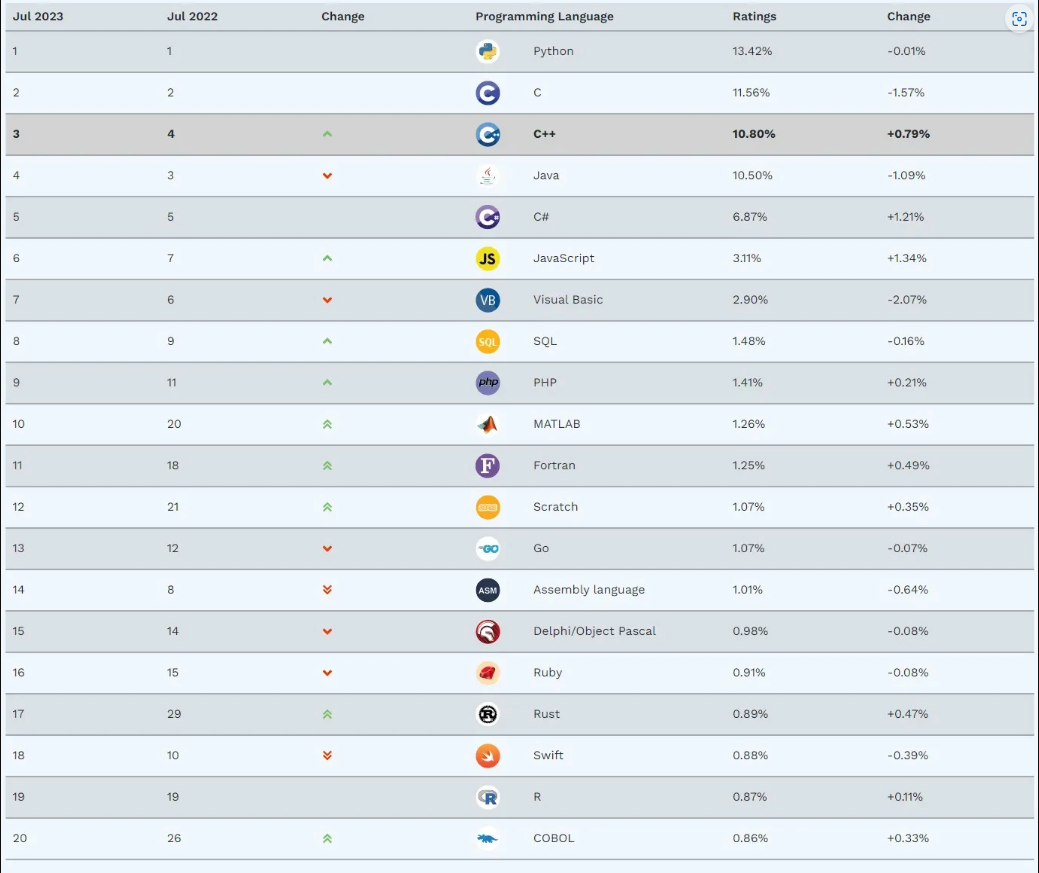Viewport: 1039px width, 873px height.
Task: Click the MATLAB logo icon
Action: pos(487,424)
